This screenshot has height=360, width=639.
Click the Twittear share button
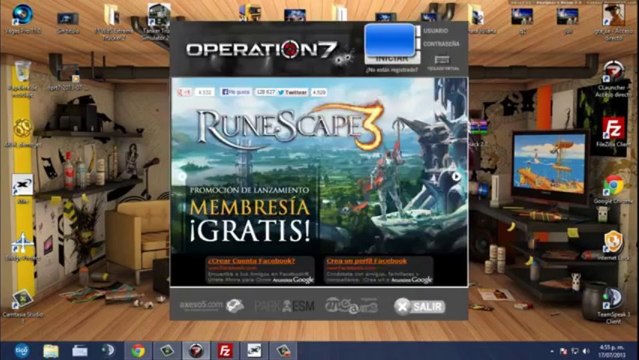[293, 92]
